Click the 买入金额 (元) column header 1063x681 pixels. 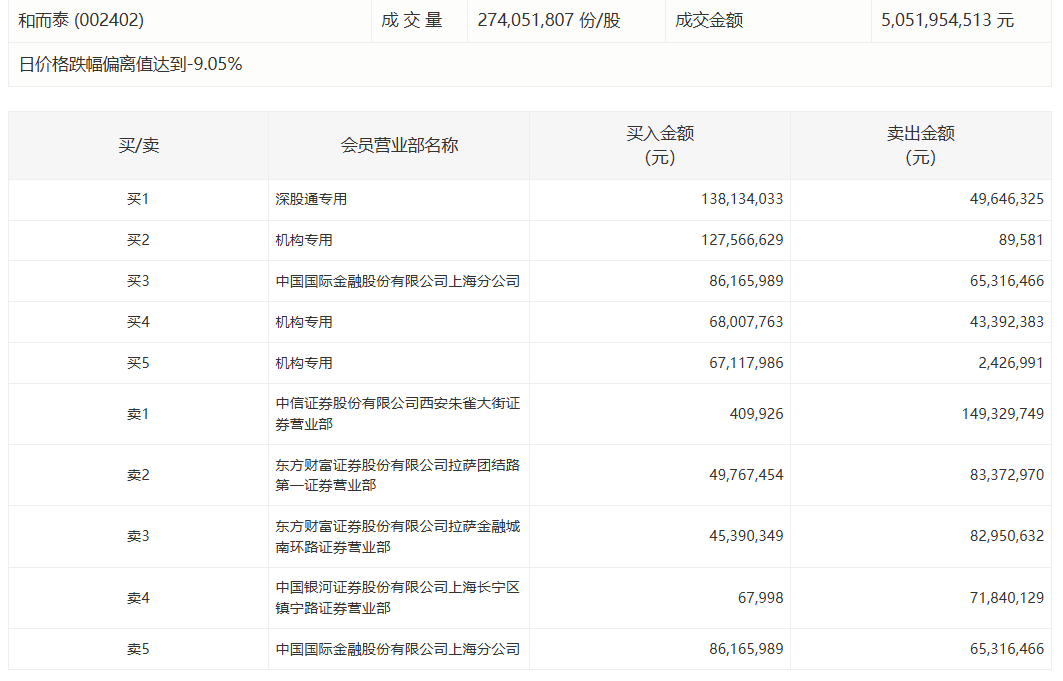(660, 145)
